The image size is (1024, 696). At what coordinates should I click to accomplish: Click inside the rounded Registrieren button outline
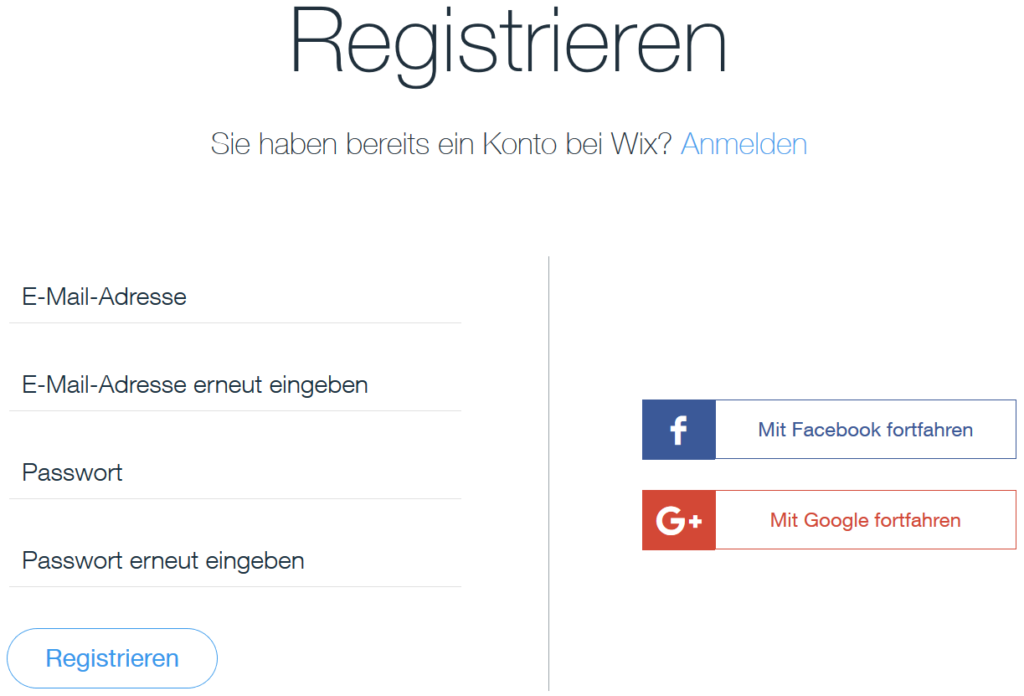111,658
